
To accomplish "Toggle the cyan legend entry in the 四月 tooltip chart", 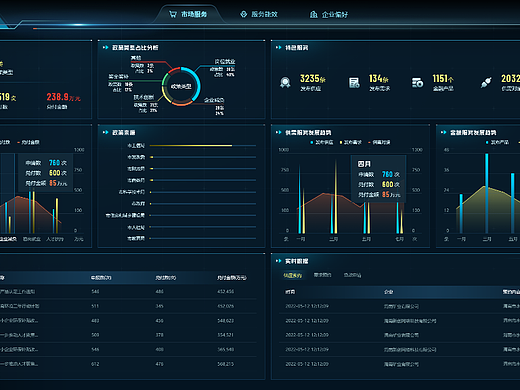I will 322,142.
